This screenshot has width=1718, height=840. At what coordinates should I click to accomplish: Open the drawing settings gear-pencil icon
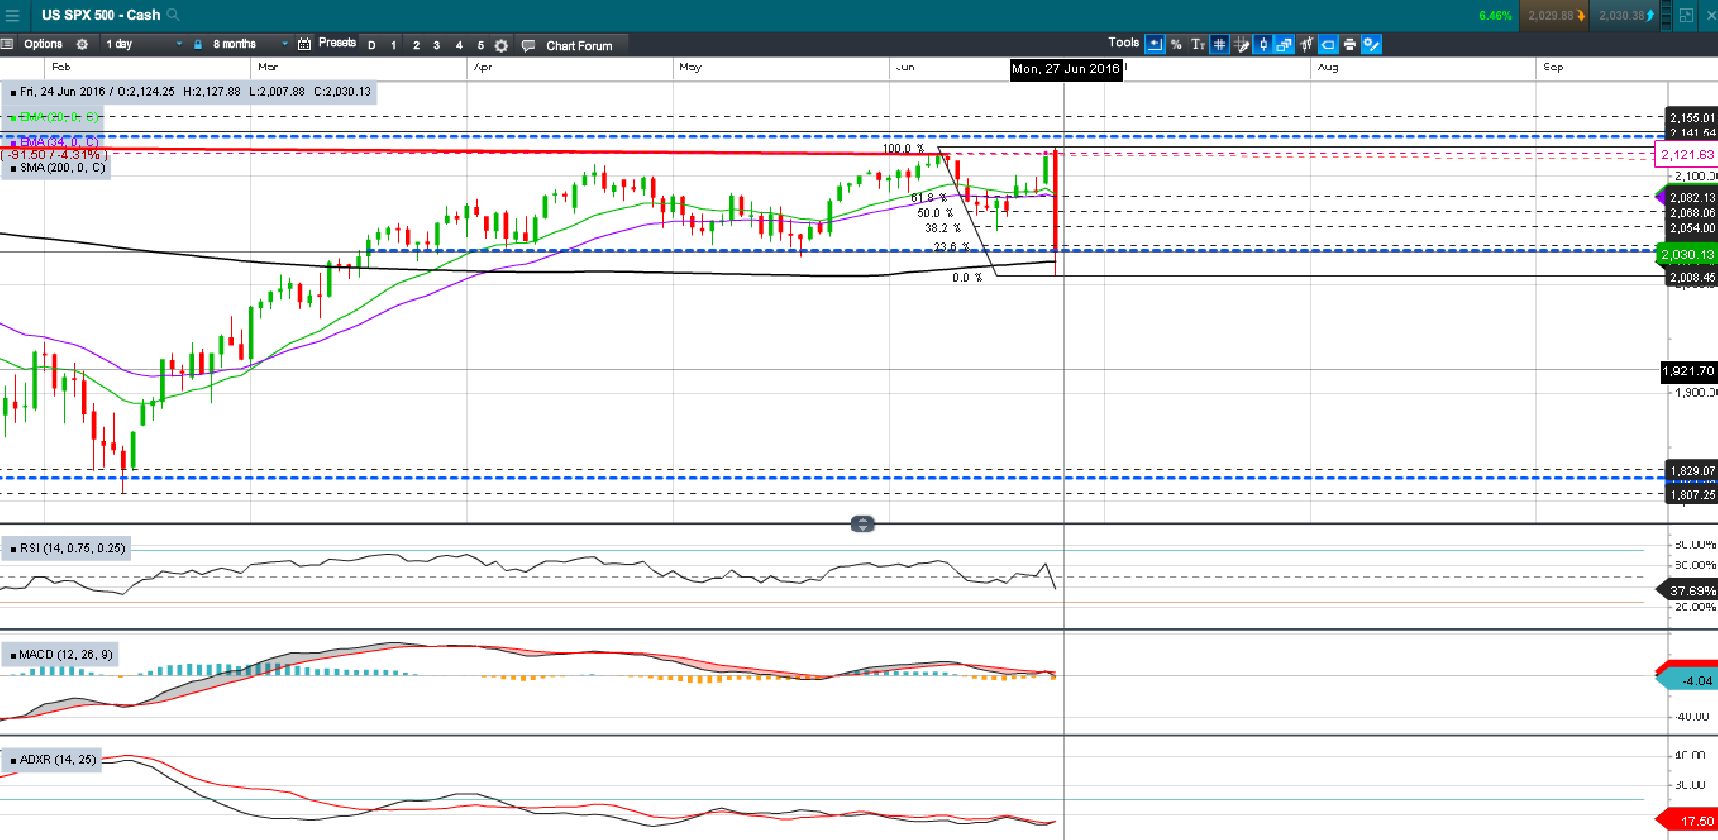click(x=1371, y=44)
